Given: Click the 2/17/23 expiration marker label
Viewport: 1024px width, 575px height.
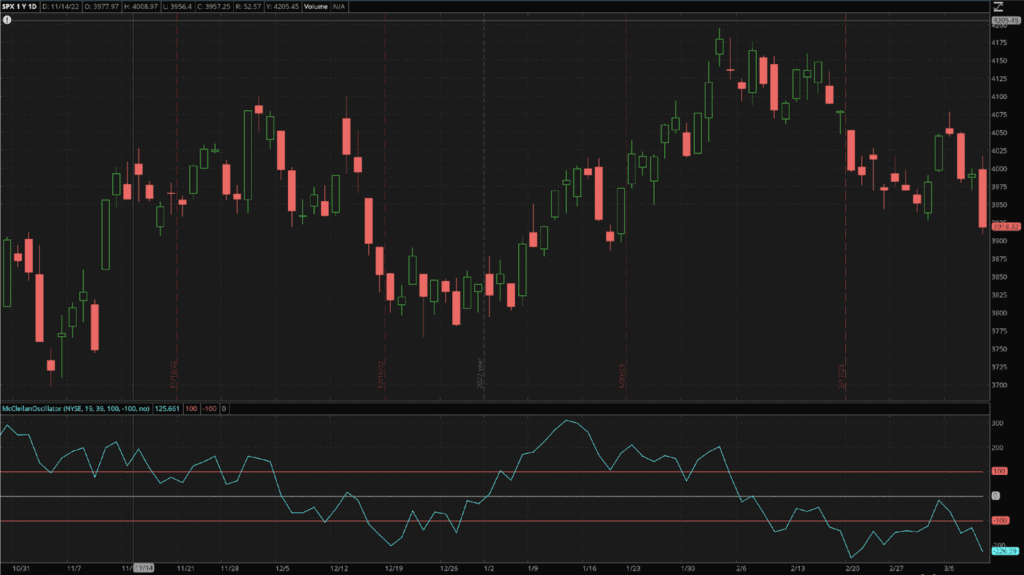Looking at the screenshot, I should [x=842, y=376].
